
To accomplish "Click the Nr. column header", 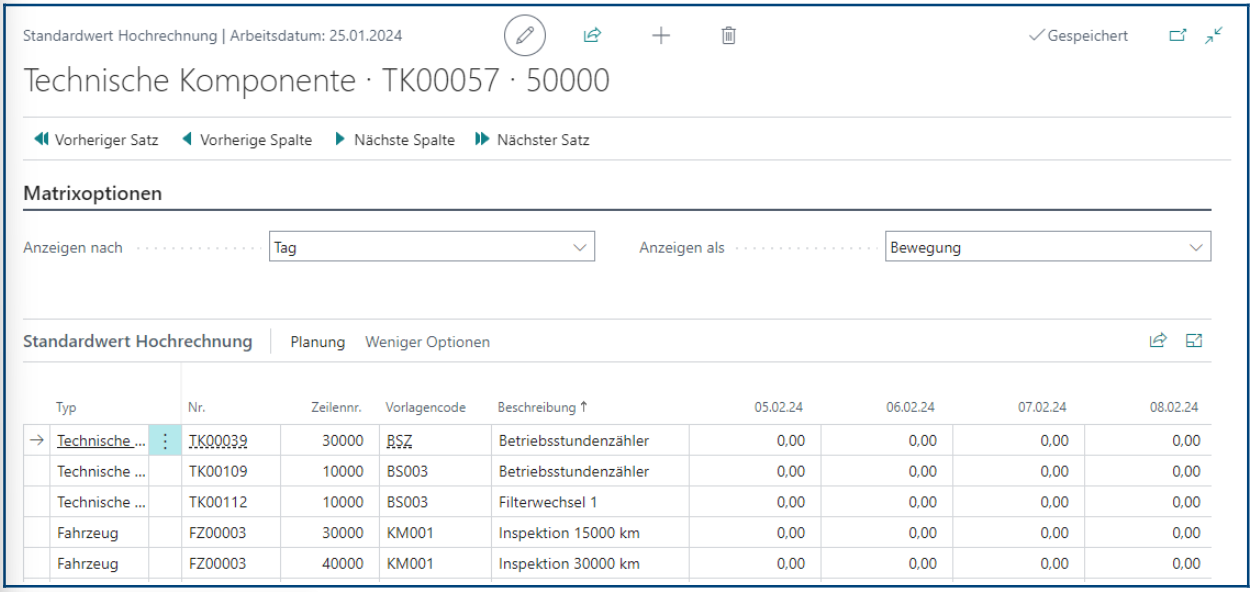I will pos(197,407).
